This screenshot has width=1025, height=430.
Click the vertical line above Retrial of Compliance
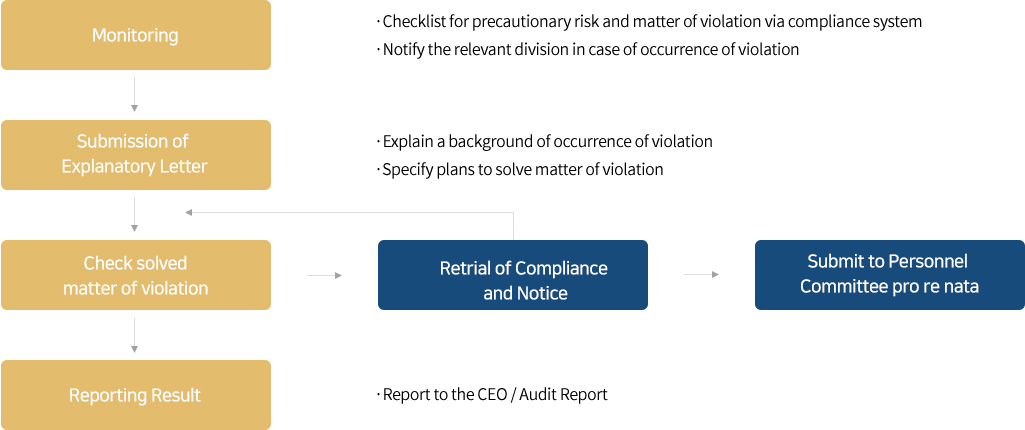click(513, 226)
